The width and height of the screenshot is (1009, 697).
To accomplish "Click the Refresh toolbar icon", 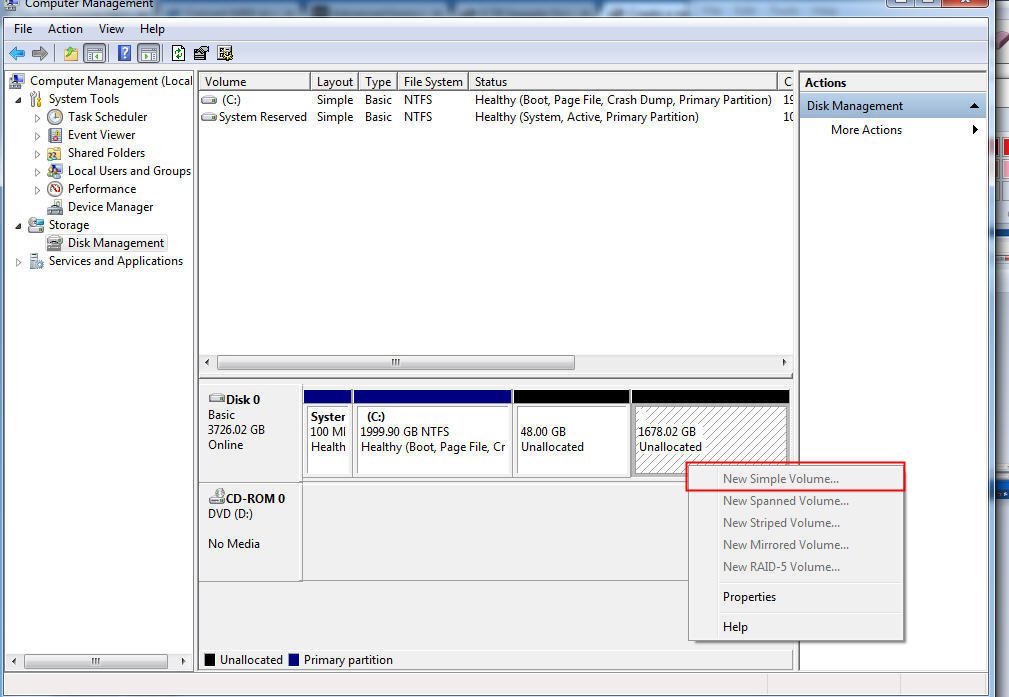I will 178,53.
